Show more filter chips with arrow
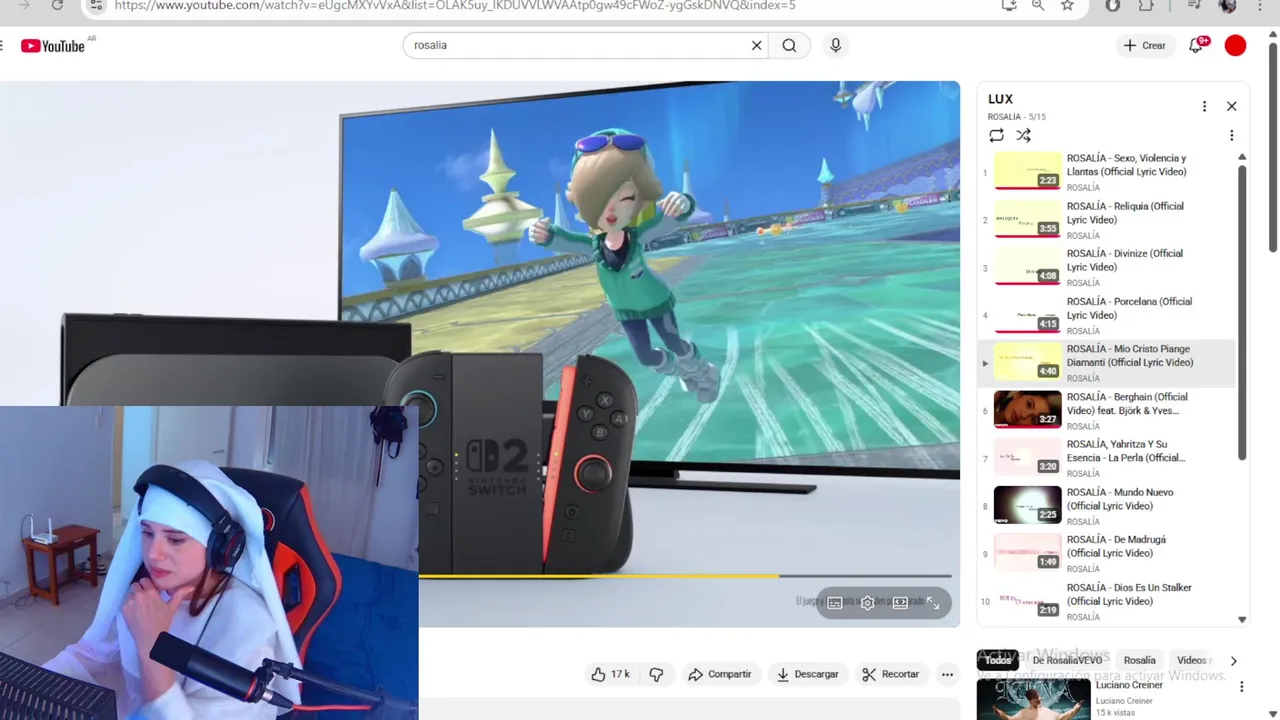 (1233, 660)
